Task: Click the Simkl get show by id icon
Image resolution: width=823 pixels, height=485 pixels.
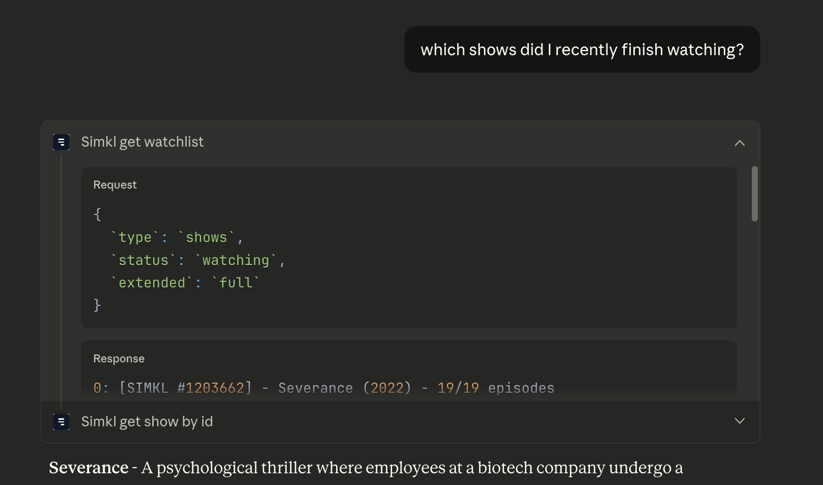Action: point(61,421)
